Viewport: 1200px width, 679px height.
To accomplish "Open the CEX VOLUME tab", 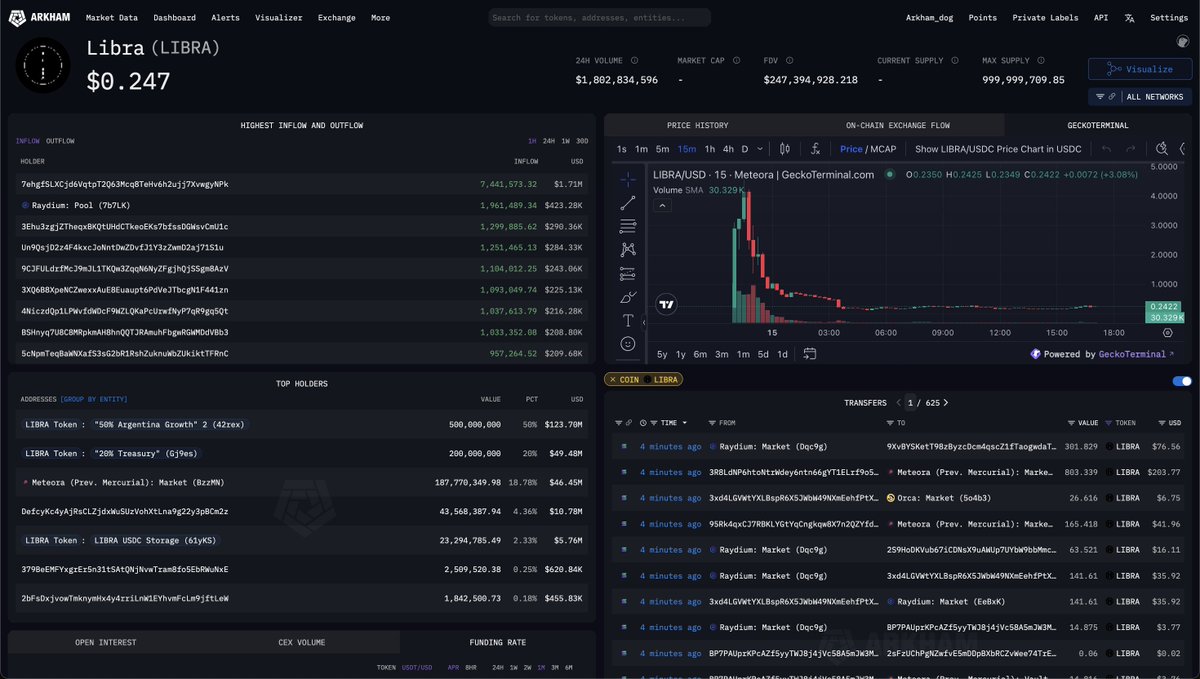I will tap(301, 642).
